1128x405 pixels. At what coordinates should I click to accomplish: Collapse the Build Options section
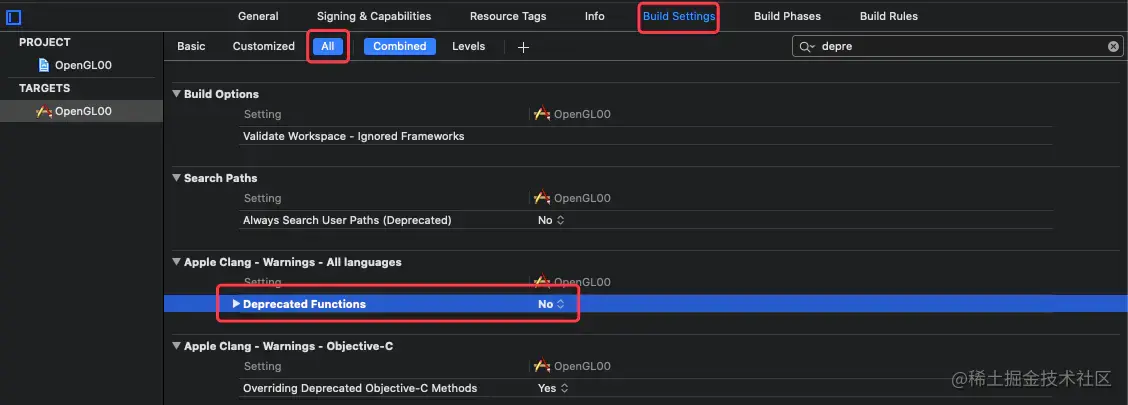click(176, 94)
